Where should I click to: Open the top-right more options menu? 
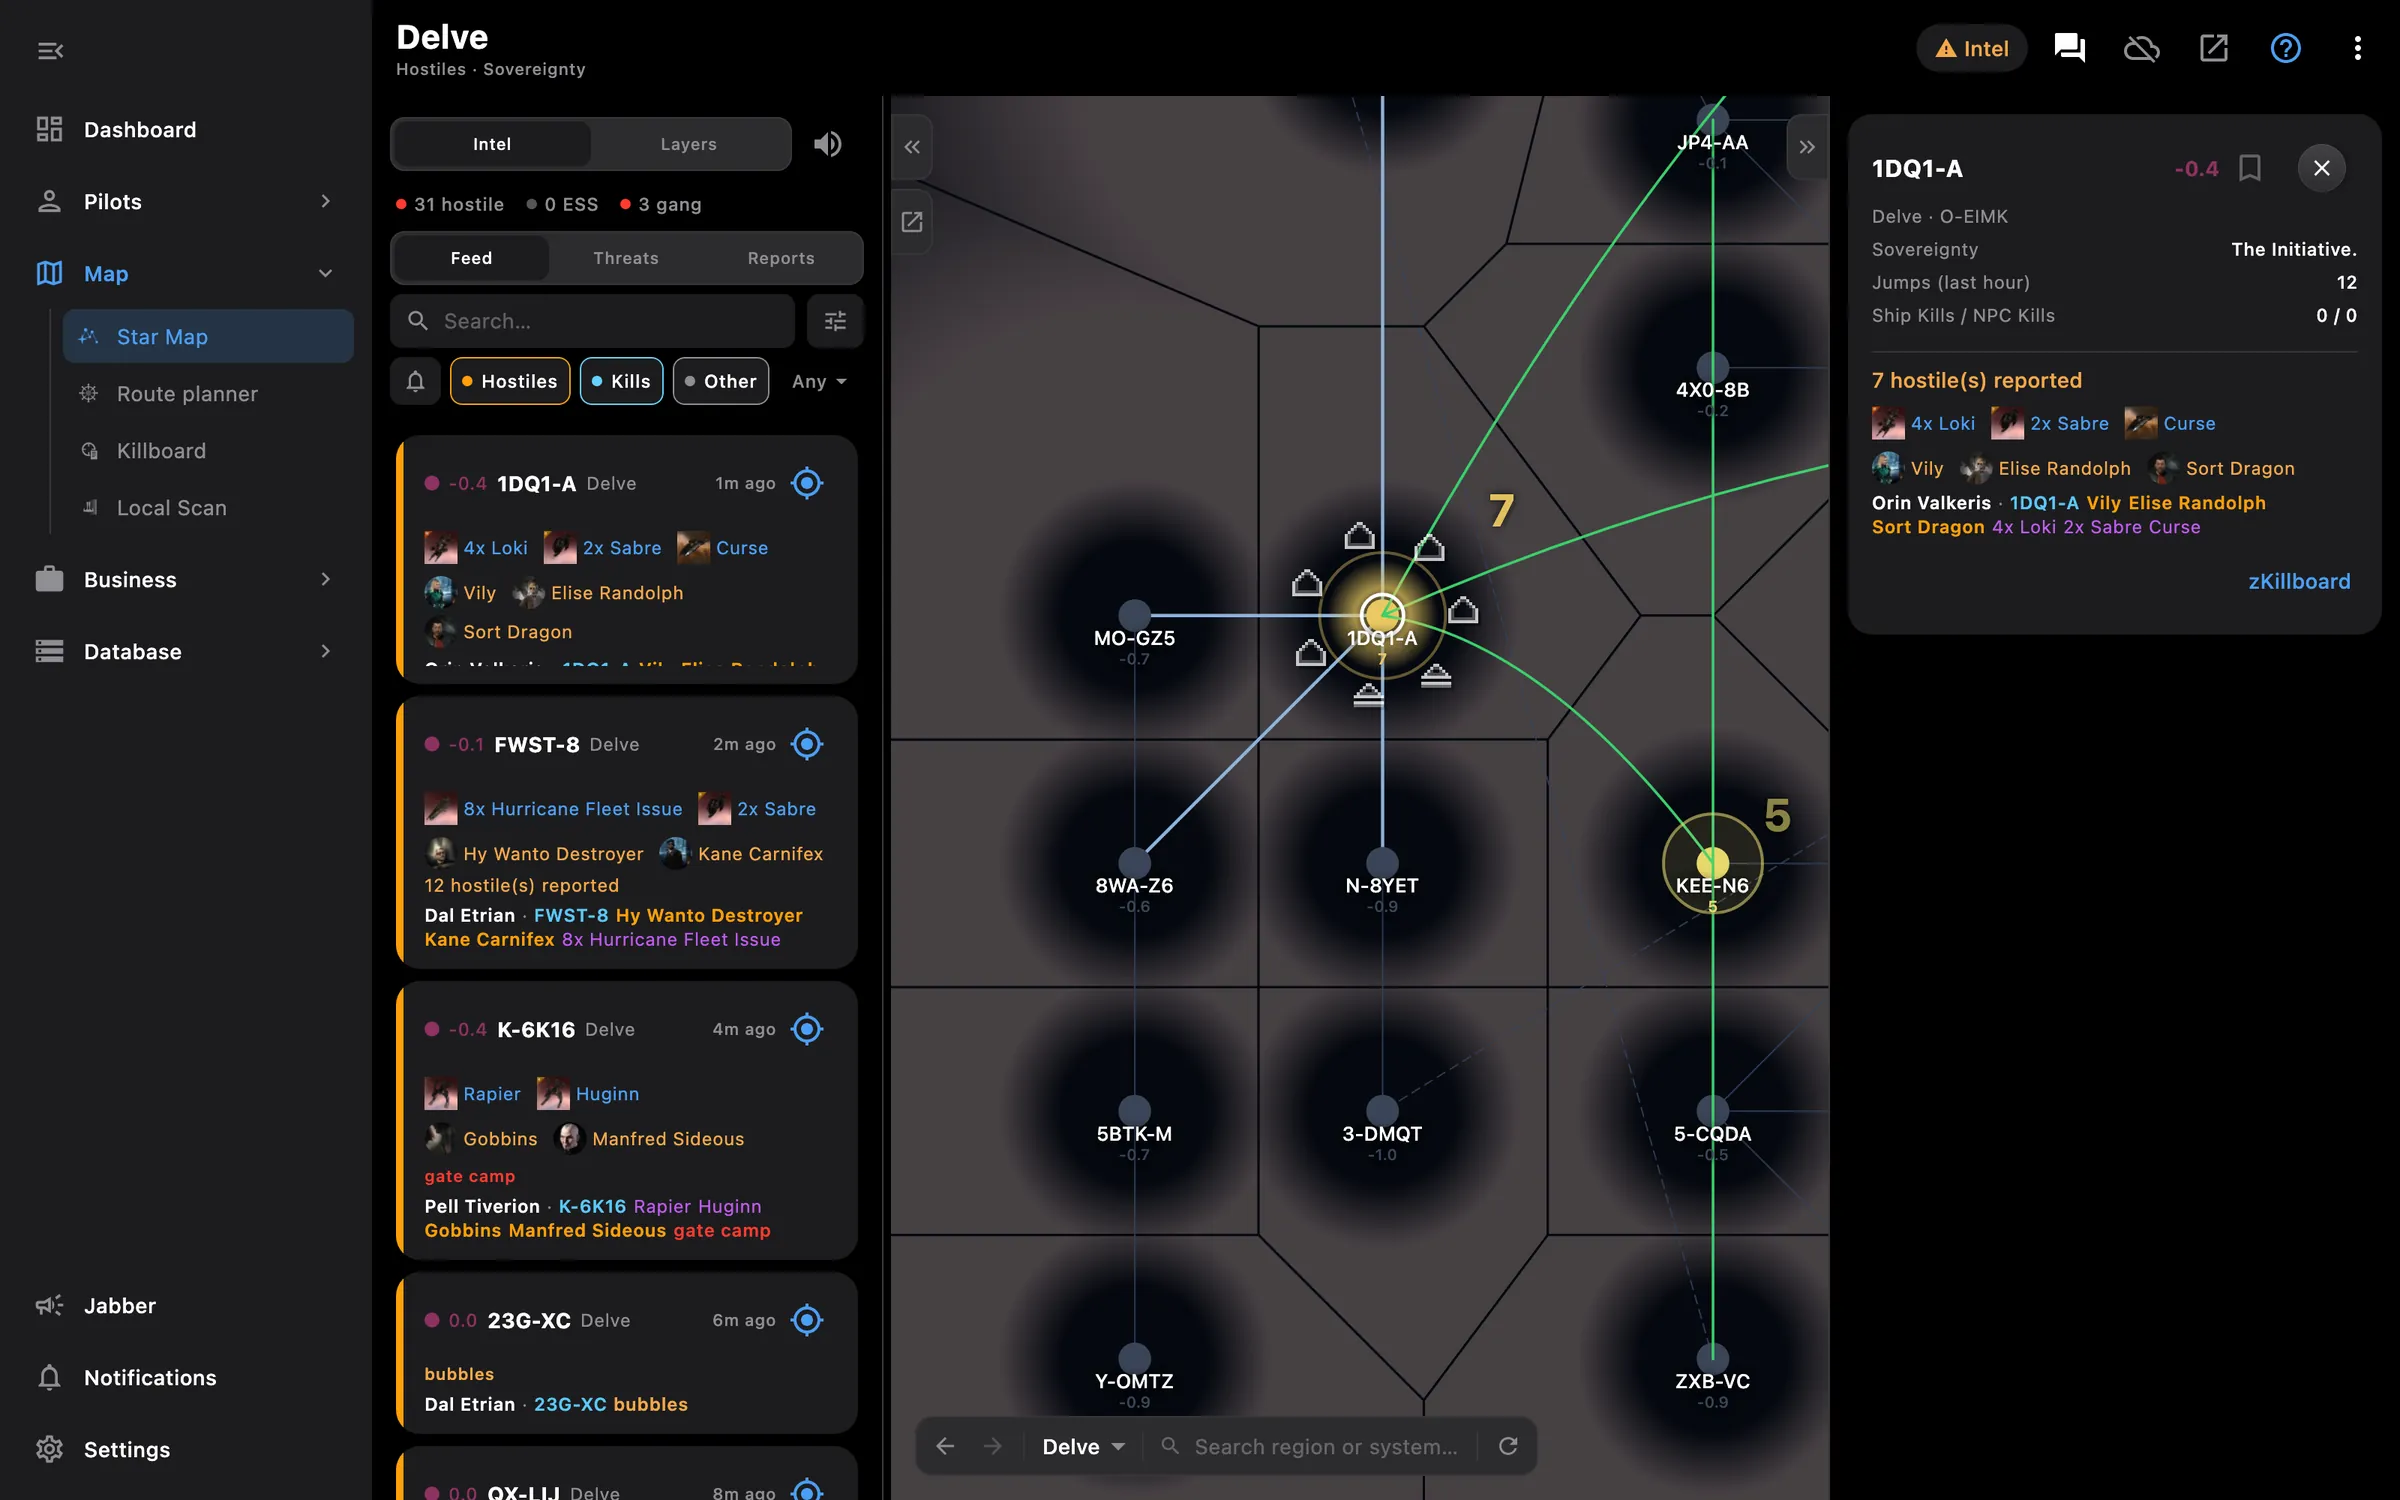(x=2357, y=48)
